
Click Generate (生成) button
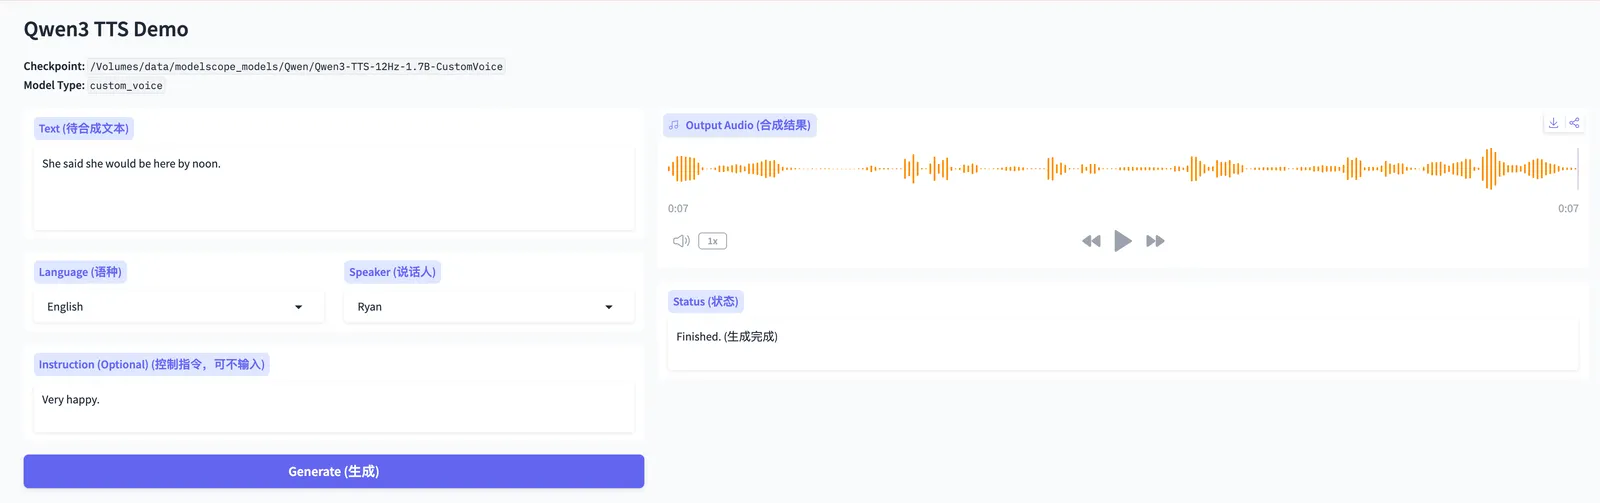334,471
